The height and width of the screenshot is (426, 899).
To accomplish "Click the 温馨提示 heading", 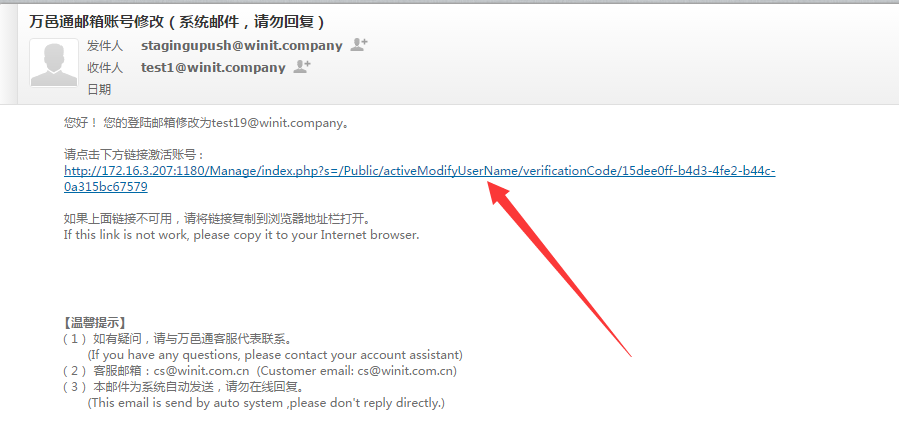I will point(95,322).
